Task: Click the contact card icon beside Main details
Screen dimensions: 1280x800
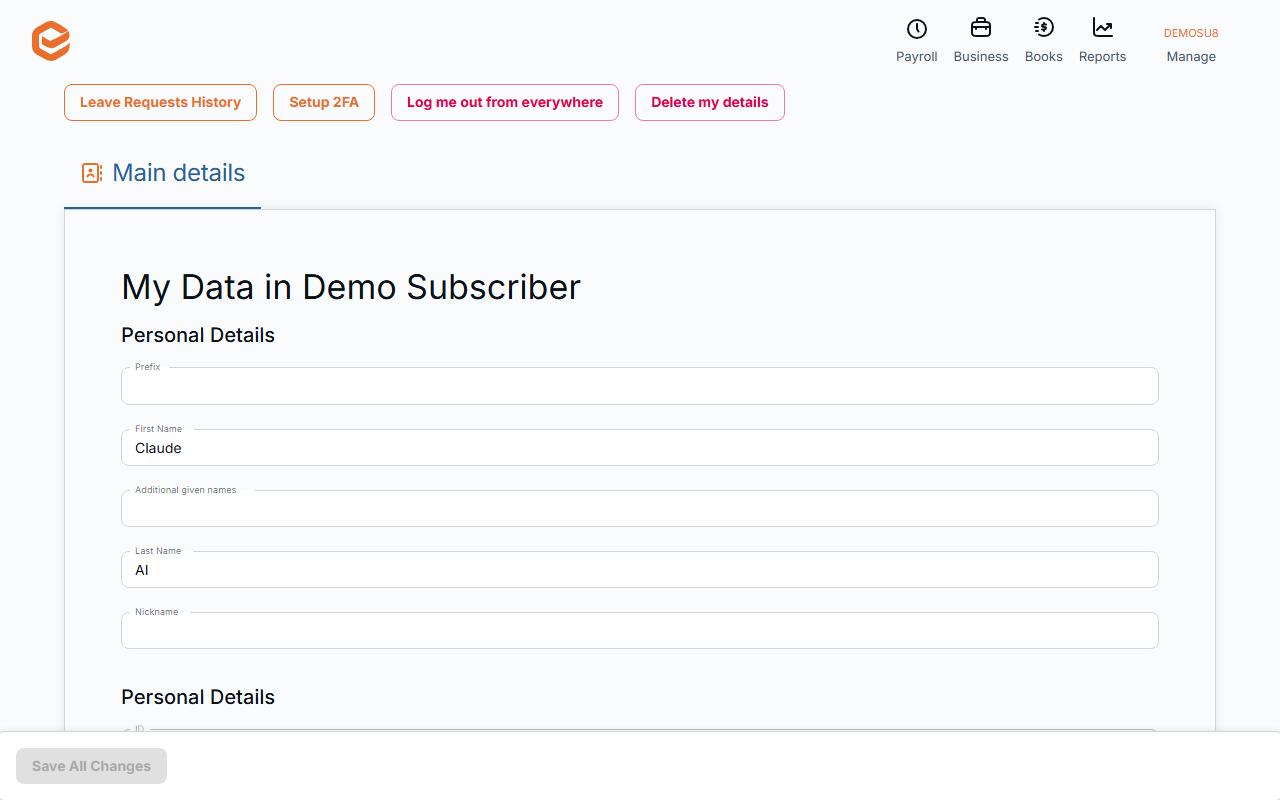Action: (x=92, y=173)
